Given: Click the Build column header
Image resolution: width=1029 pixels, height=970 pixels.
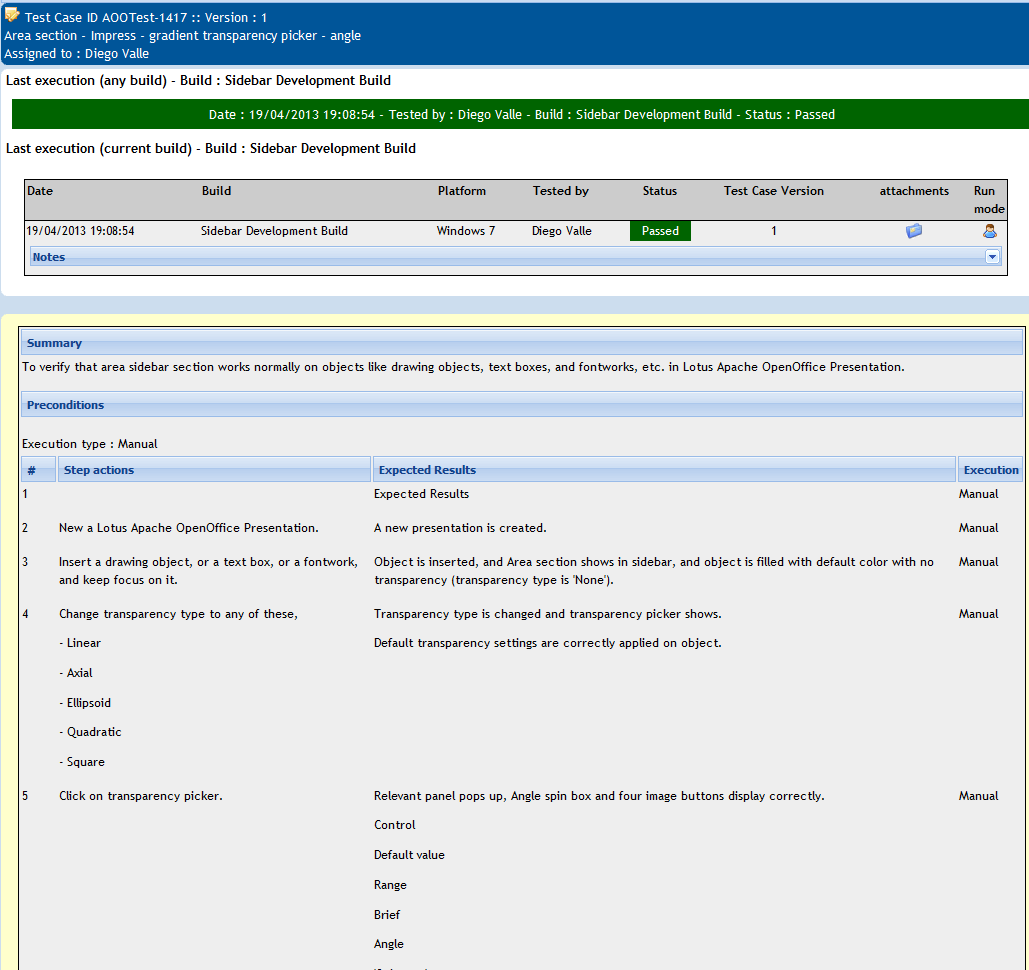Looking at the screenshot, I should coord(217,191).
